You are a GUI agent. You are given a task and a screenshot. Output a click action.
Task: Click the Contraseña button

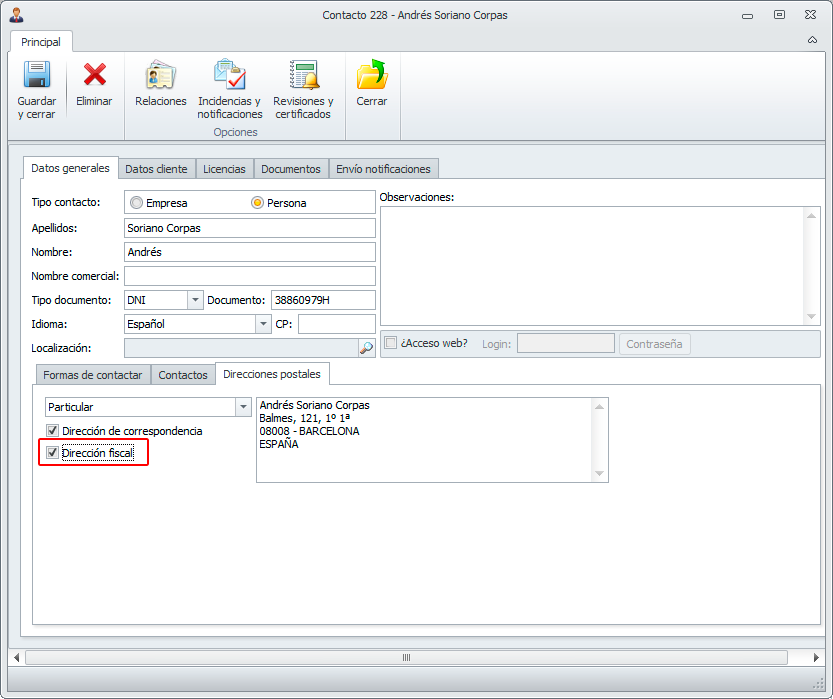coord(654,344)
